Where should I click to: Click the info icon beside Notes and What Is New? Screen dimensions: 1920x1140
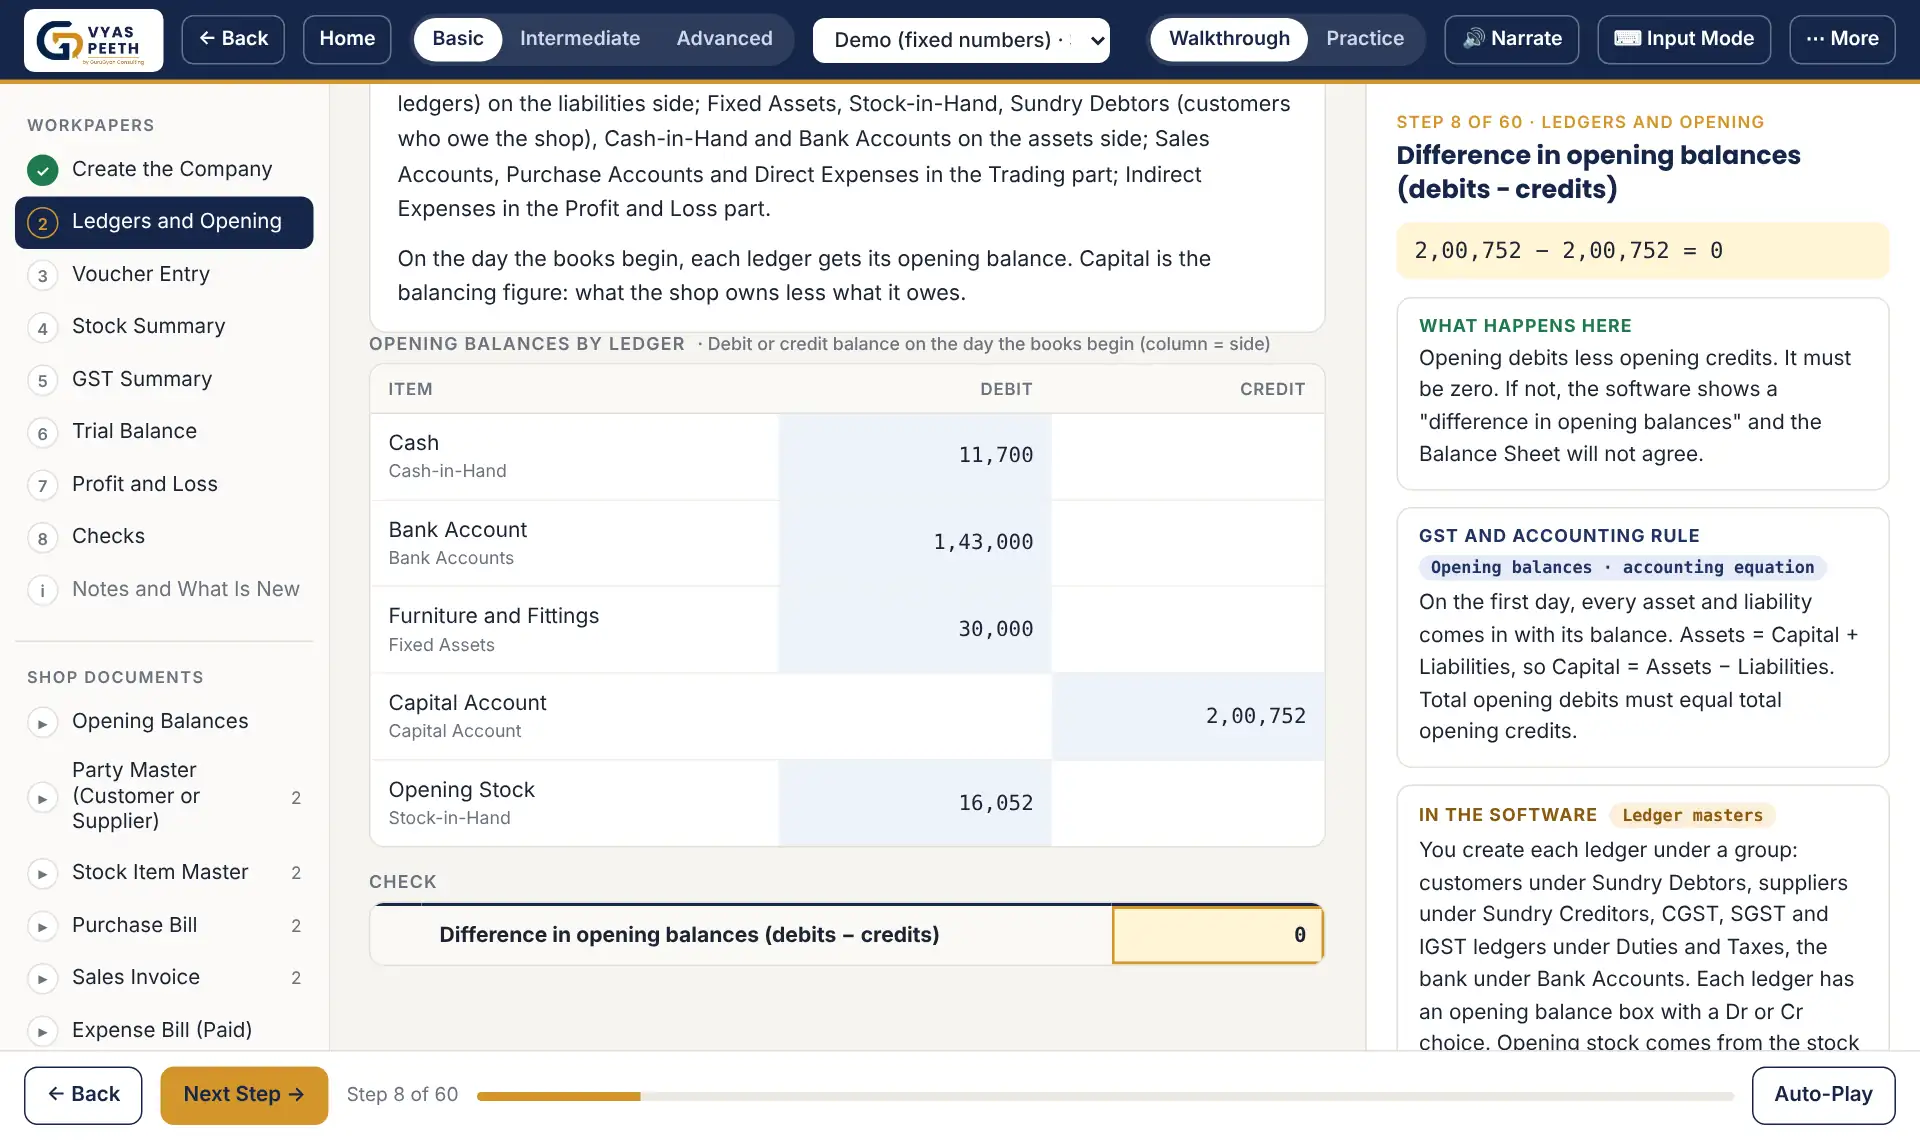(42, 590)
